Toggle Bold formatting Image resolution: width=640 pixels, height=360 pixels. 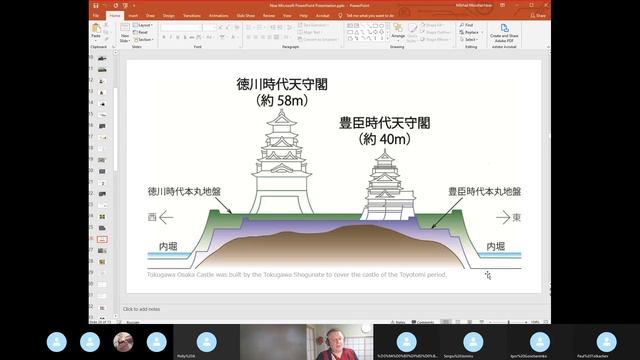pos(164,38)
